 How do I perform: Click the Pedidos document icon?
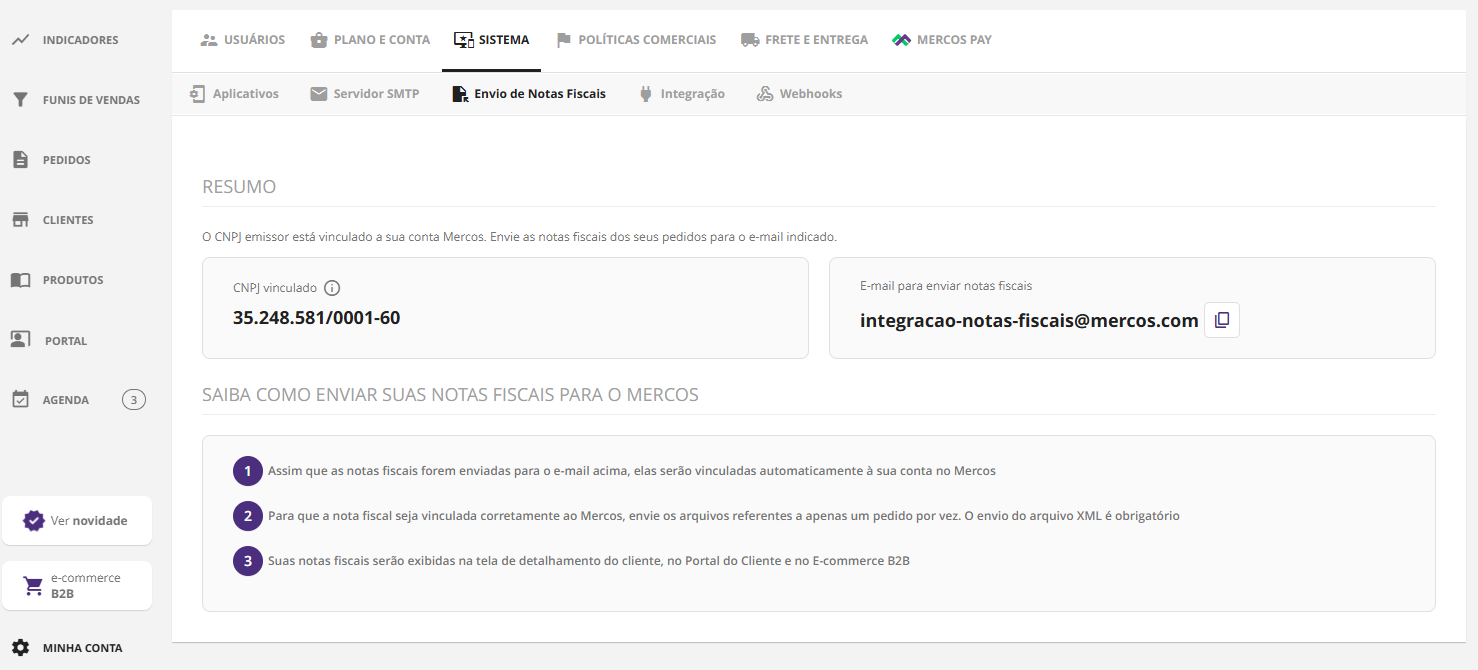click(x=20, y=160)
